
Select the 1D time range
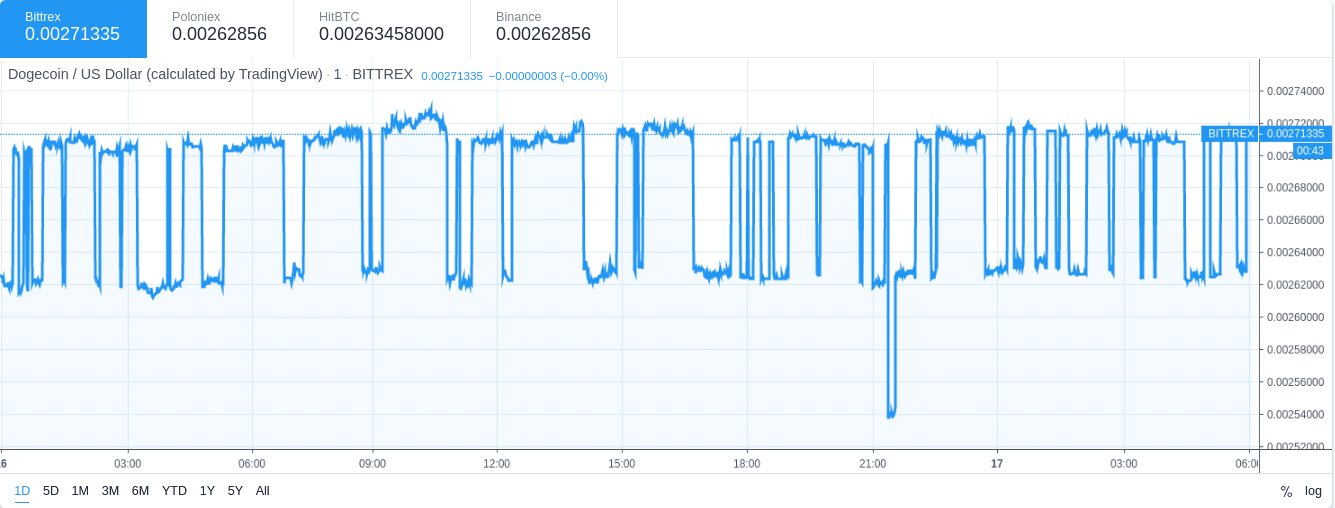tap(22, 491)
